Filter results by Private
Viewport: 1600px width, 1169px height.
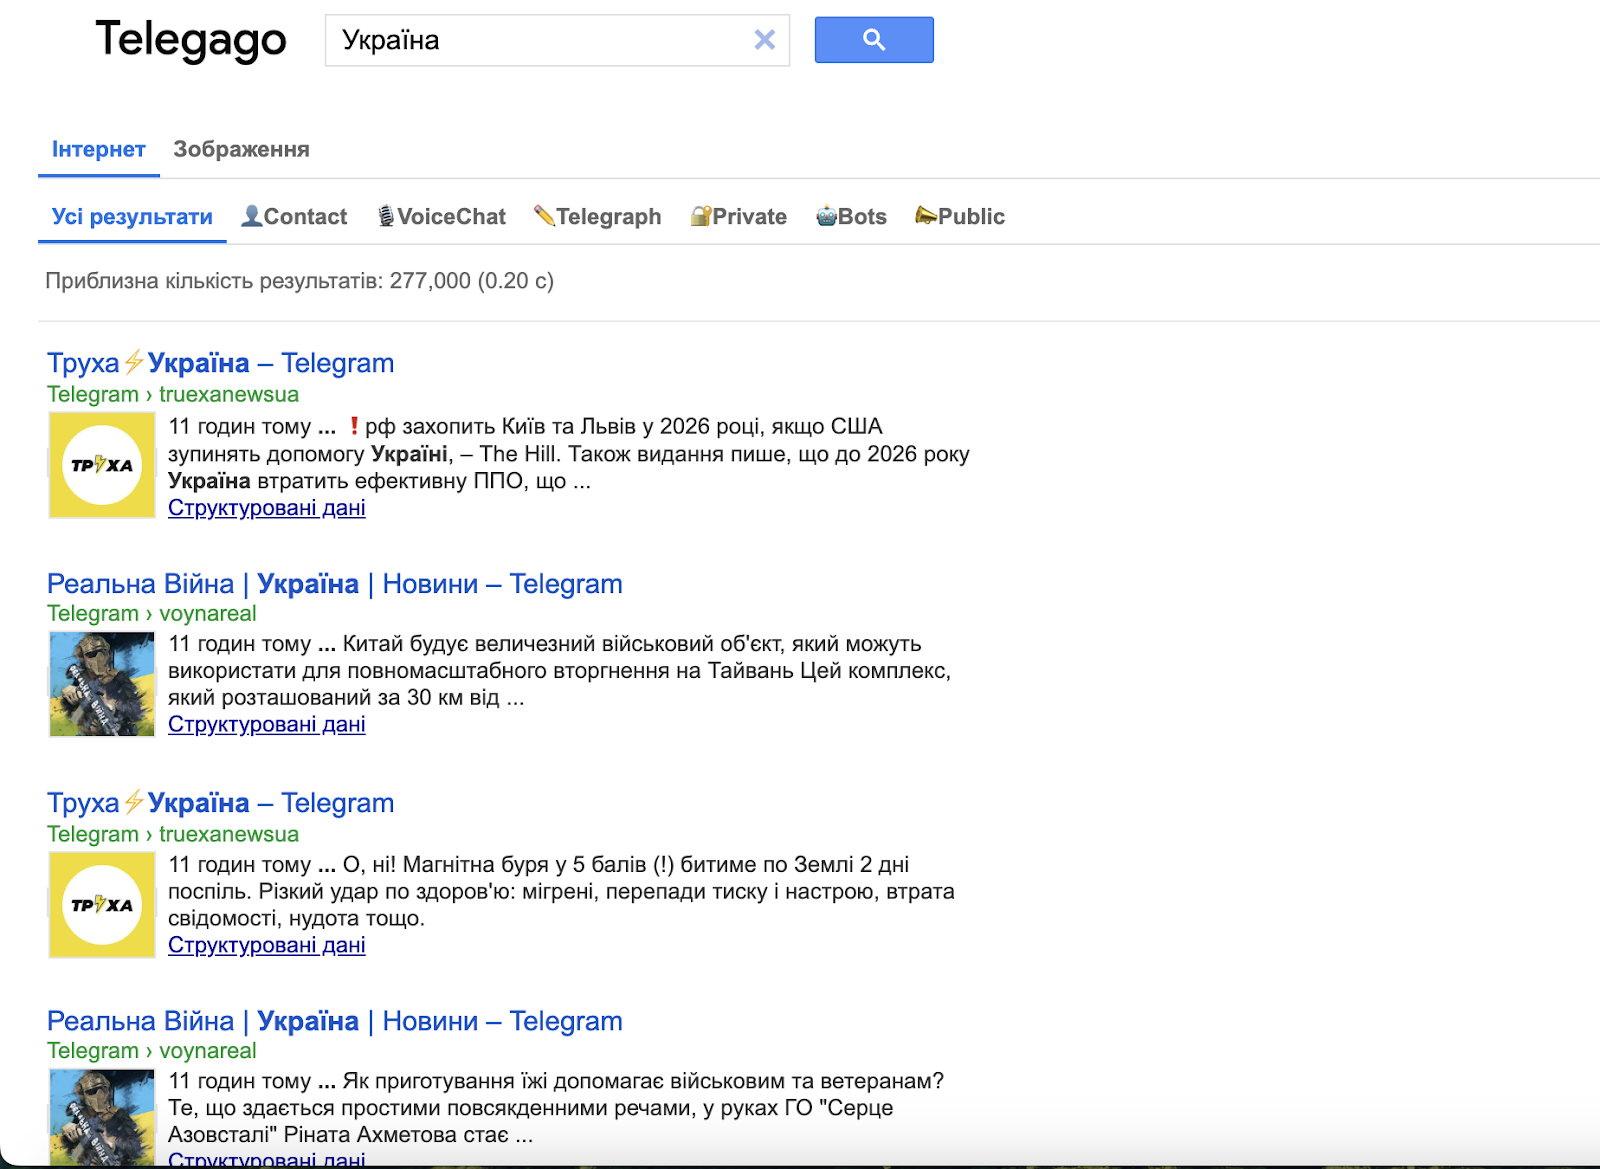pyautogui.click(x=739, y=217)
